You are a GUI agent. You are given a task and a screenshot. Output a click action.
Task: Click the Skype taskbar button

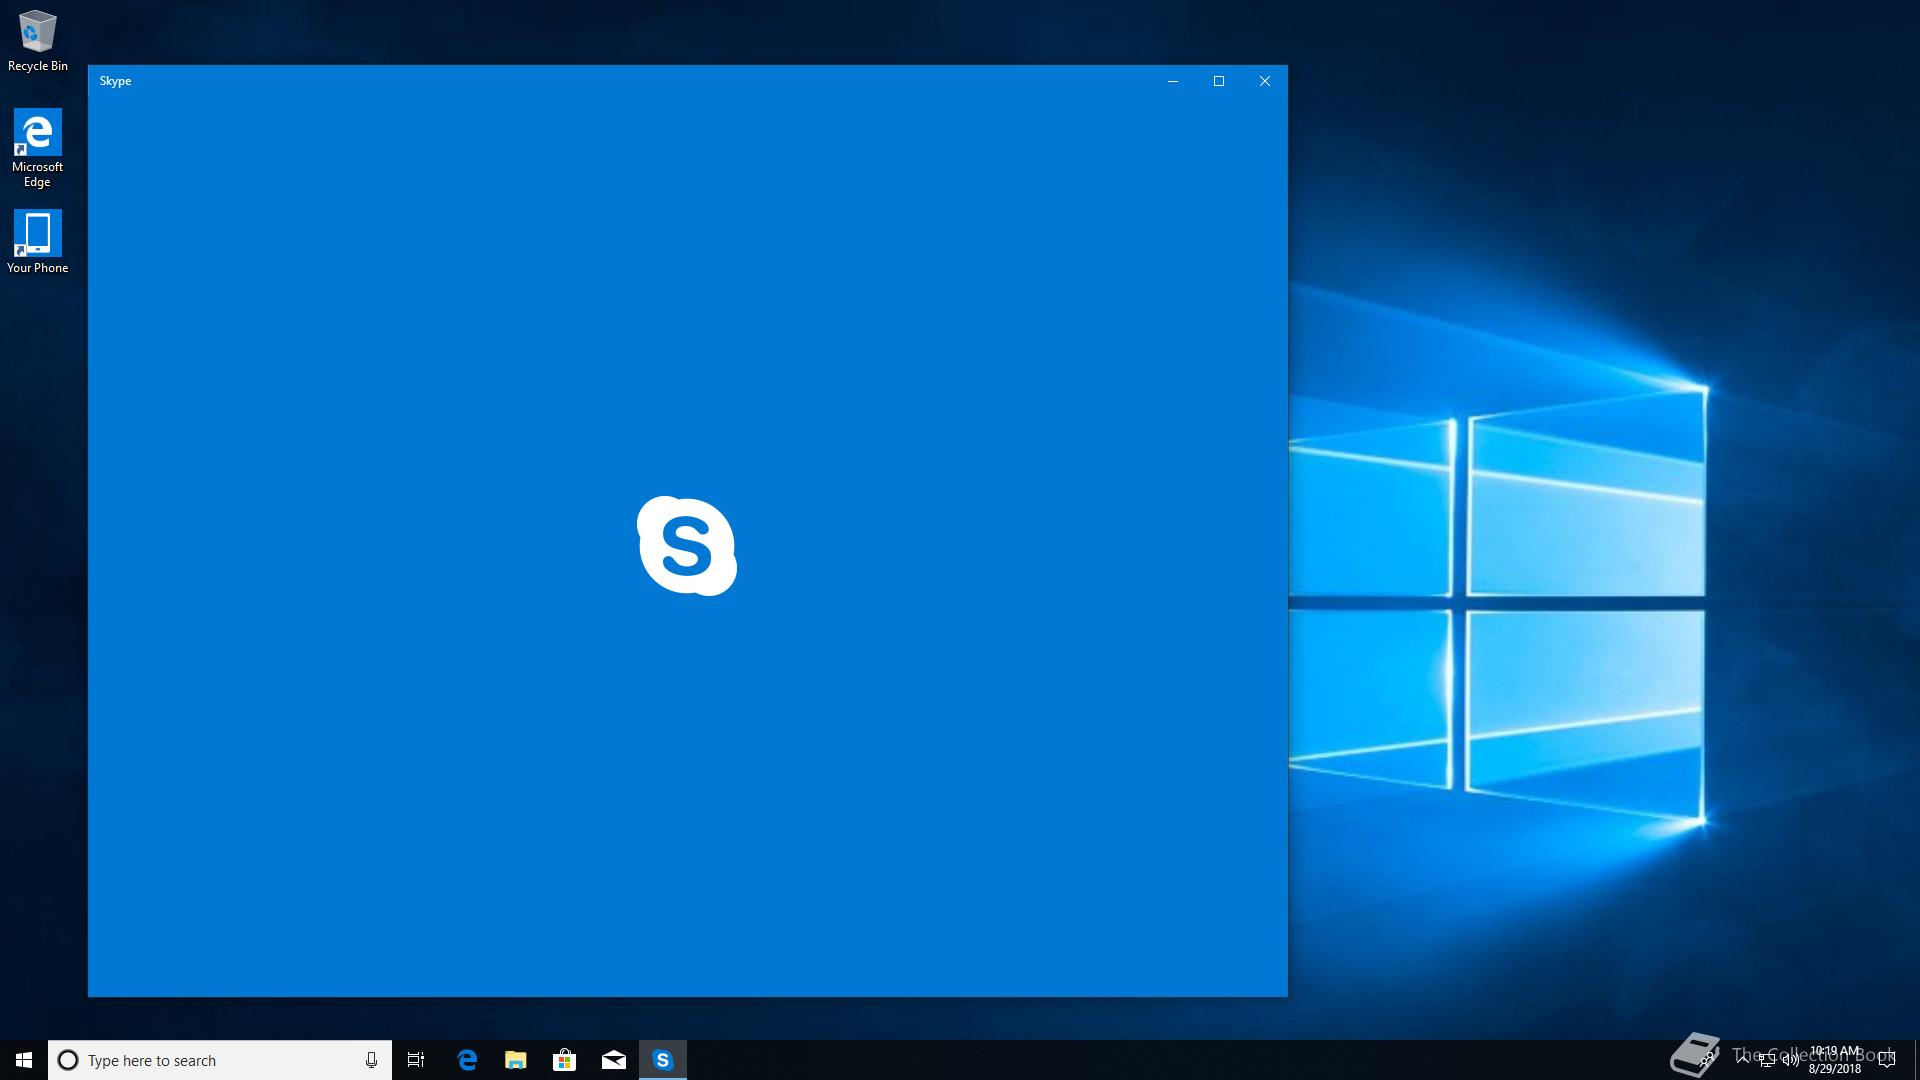663,1060
